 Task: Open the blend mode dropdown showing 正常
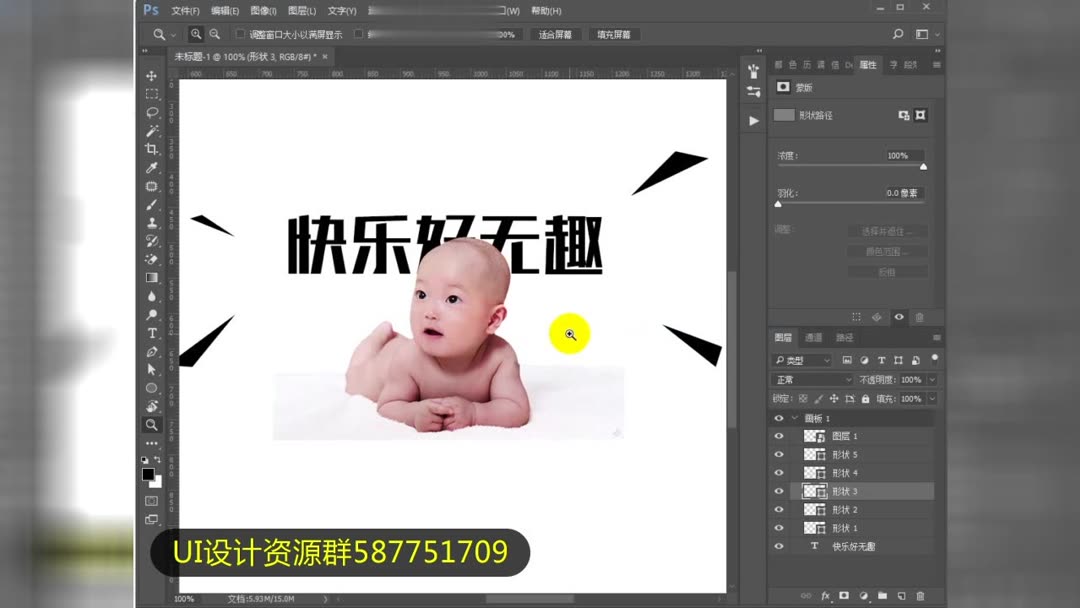pyautogui.click(x=810, y=379)
